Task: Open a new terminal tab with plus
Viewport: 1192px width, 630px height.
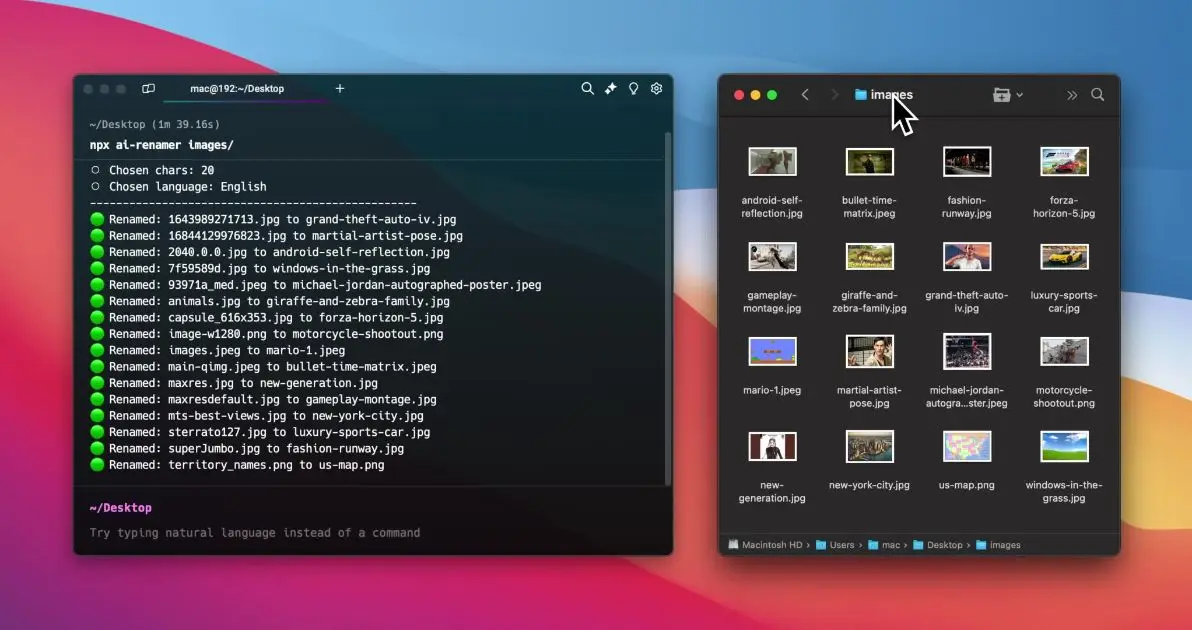Action: point(339,89)
